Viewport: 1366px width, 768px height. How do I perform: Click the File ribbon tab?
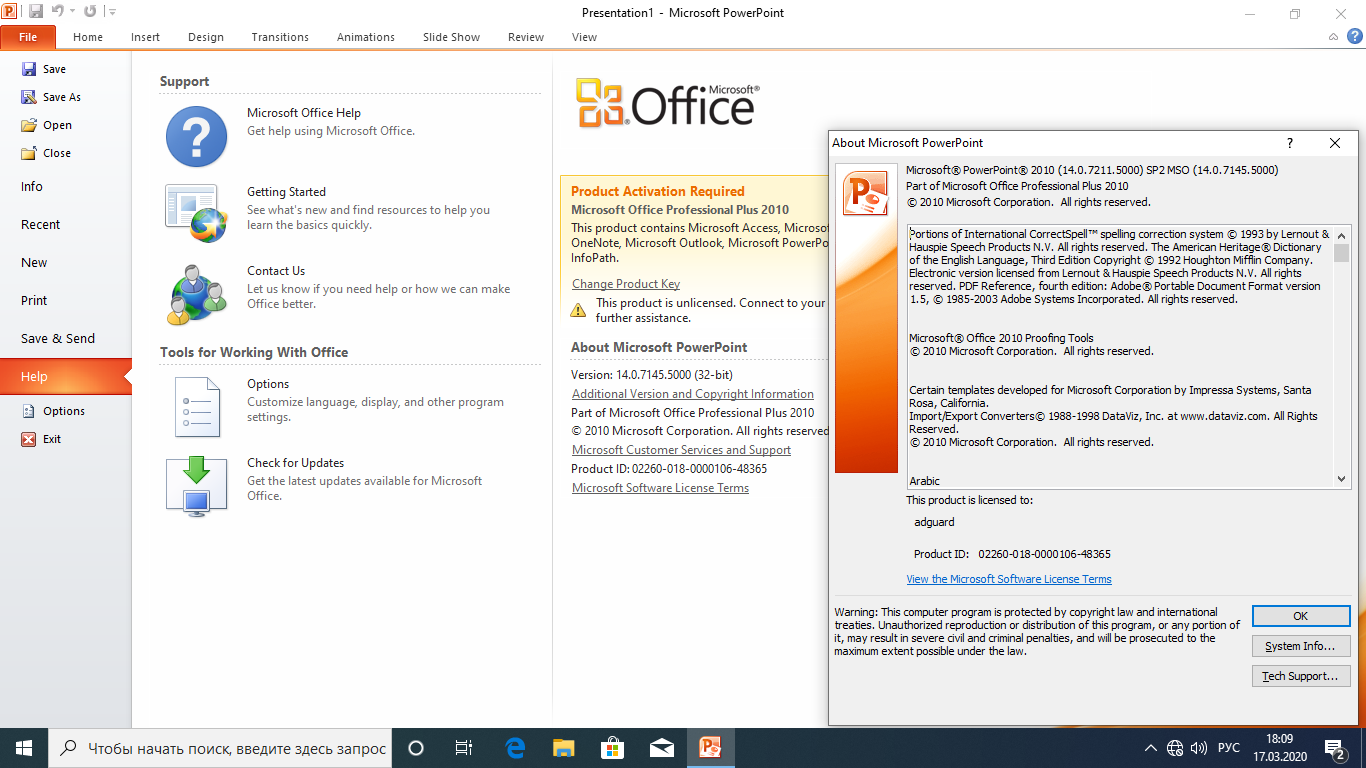pos(28,37)
